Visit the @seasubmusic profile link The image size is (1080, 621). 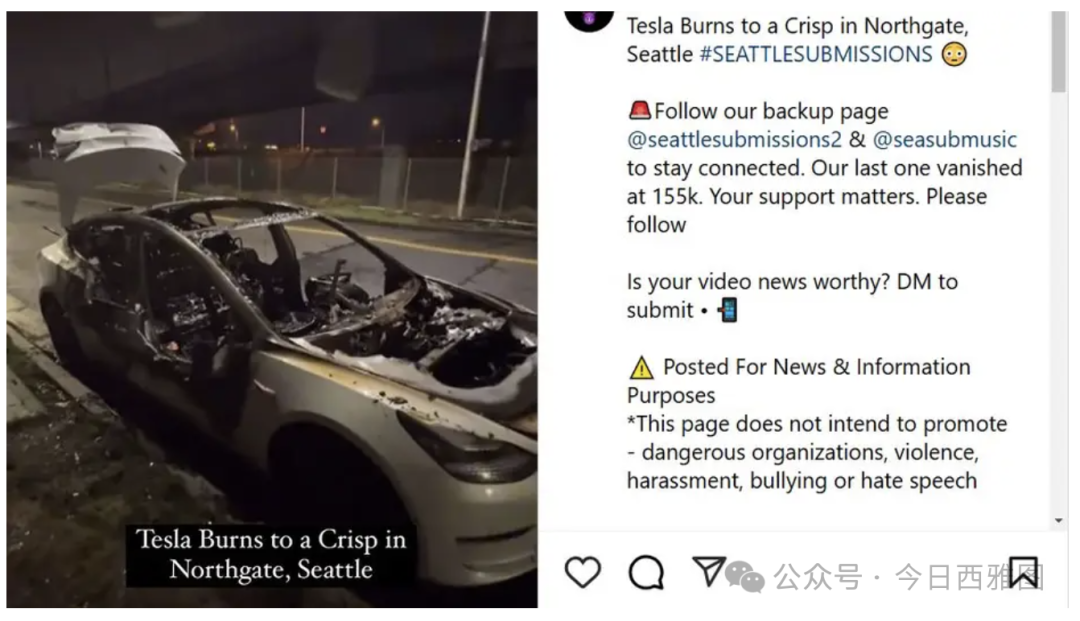[944, 140]
